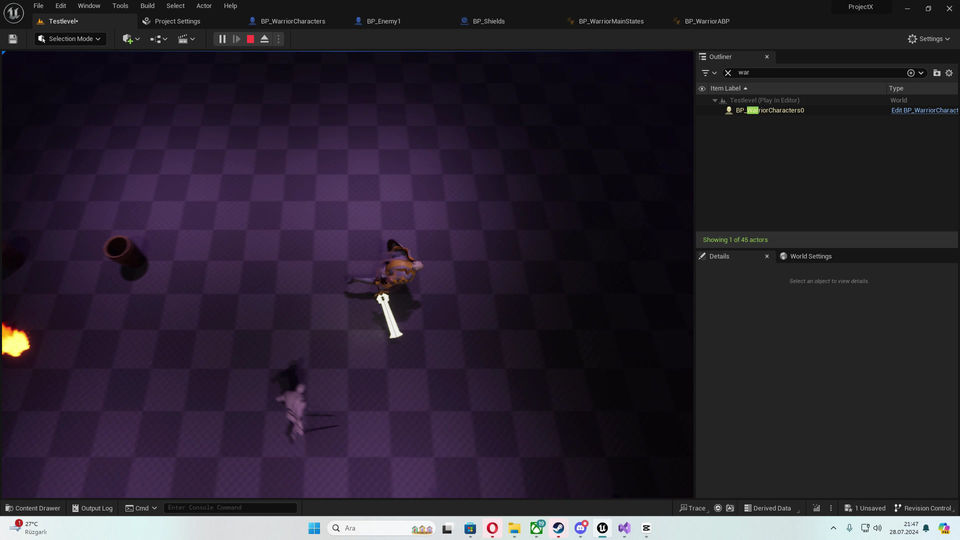This screenshot has height=540, width=960.
Task: Stop the running play session
Action: (250, 39)
